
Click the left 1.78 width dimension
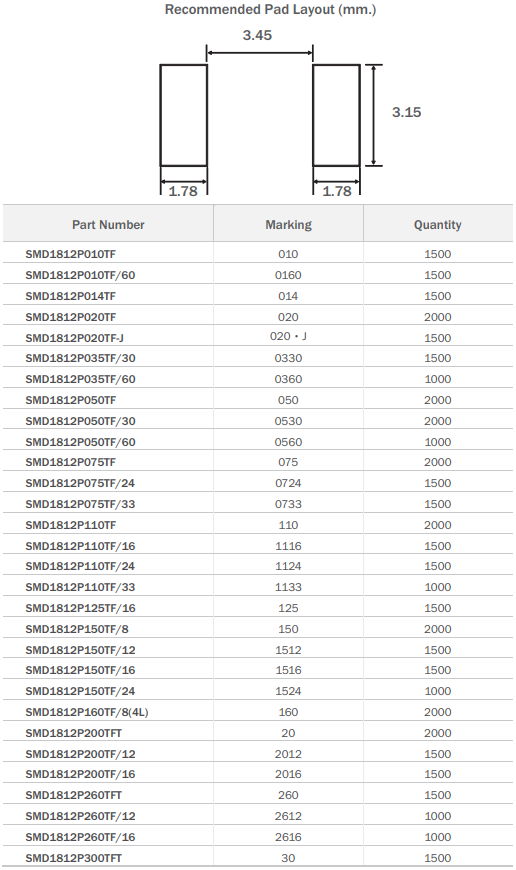(183, 191)
